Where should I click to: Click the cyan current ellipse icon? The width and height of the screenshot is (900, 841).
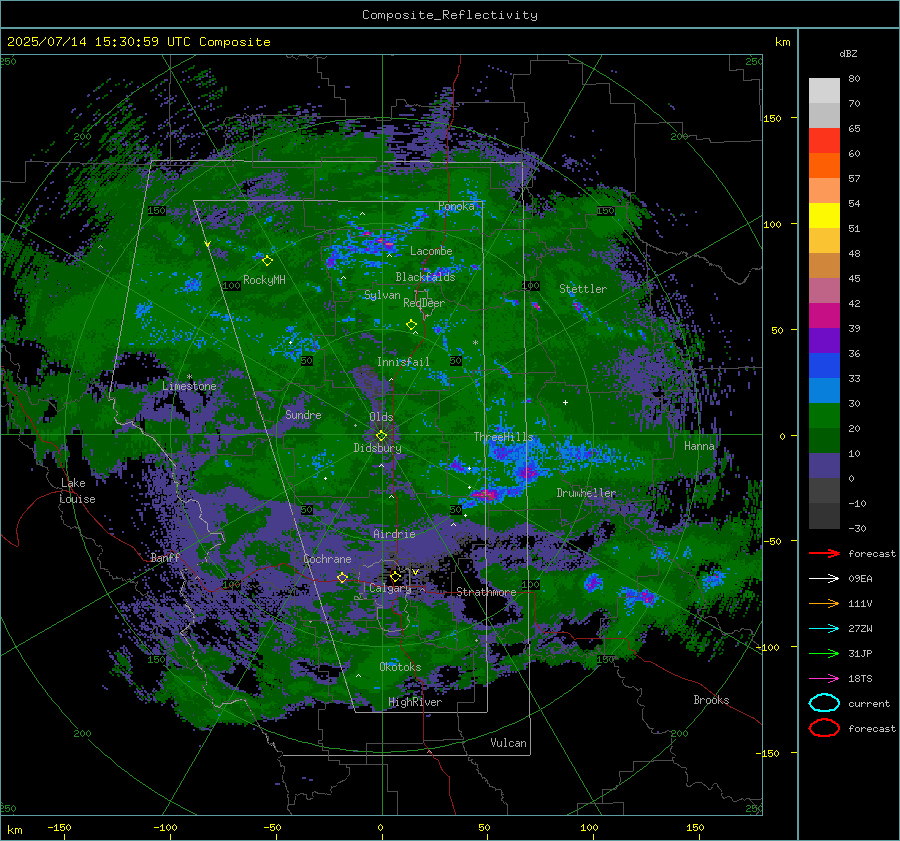tap(824, 703)
